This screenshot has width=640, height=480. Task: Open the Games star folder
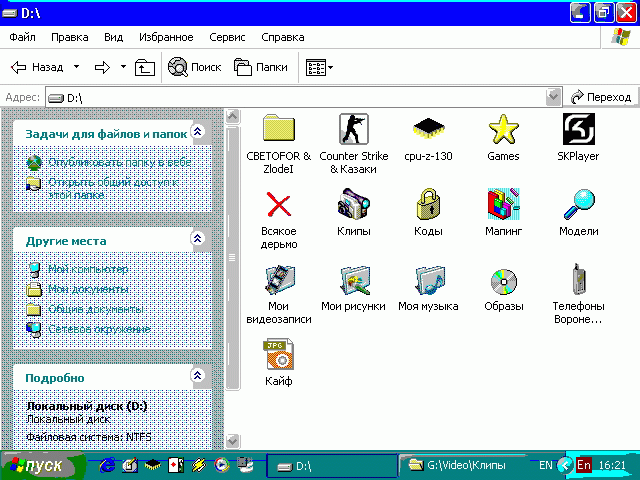[x=503, y=130]
